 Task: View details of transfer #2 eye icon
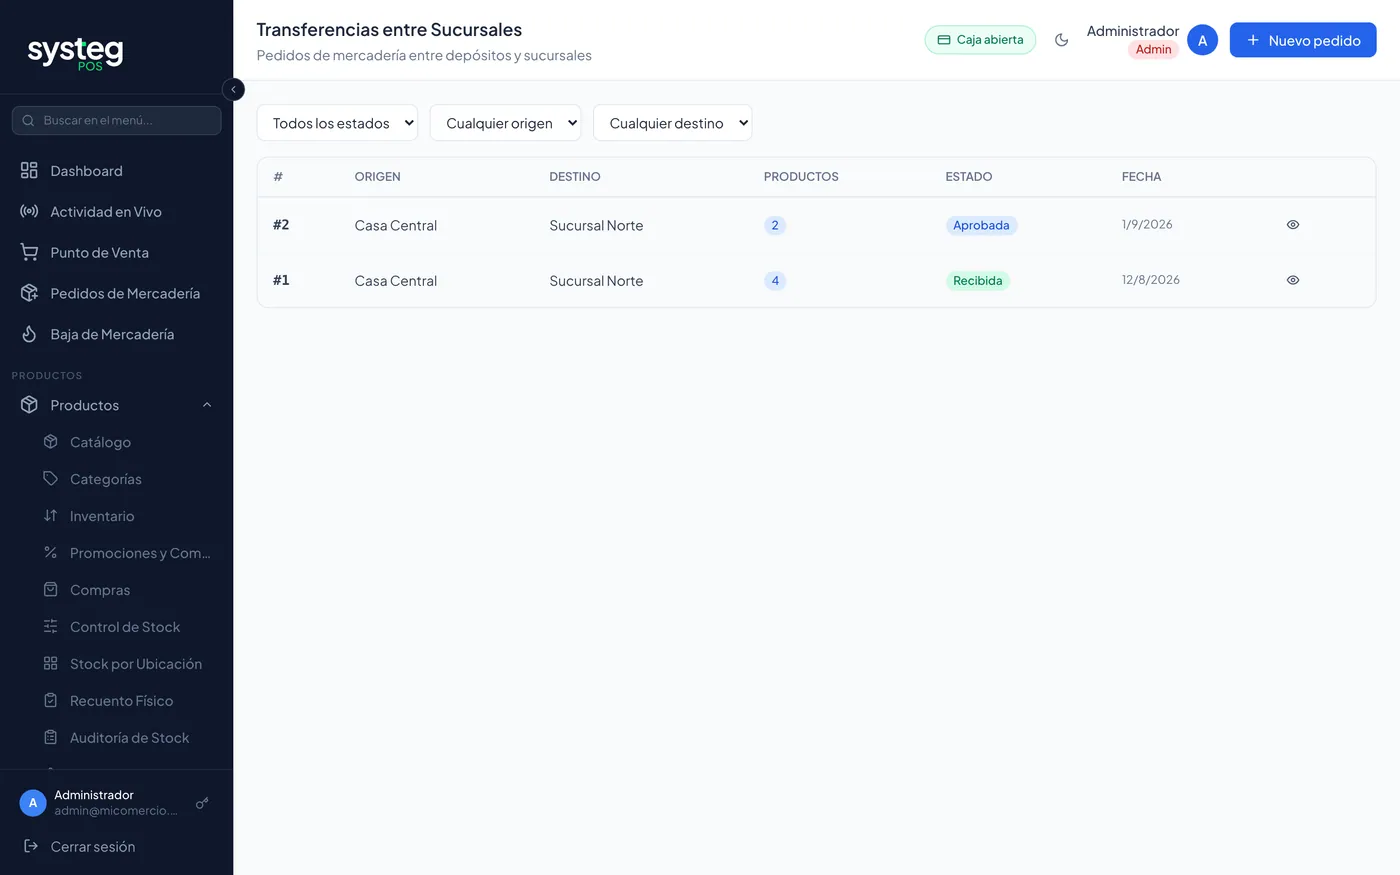click(1293, 225)
